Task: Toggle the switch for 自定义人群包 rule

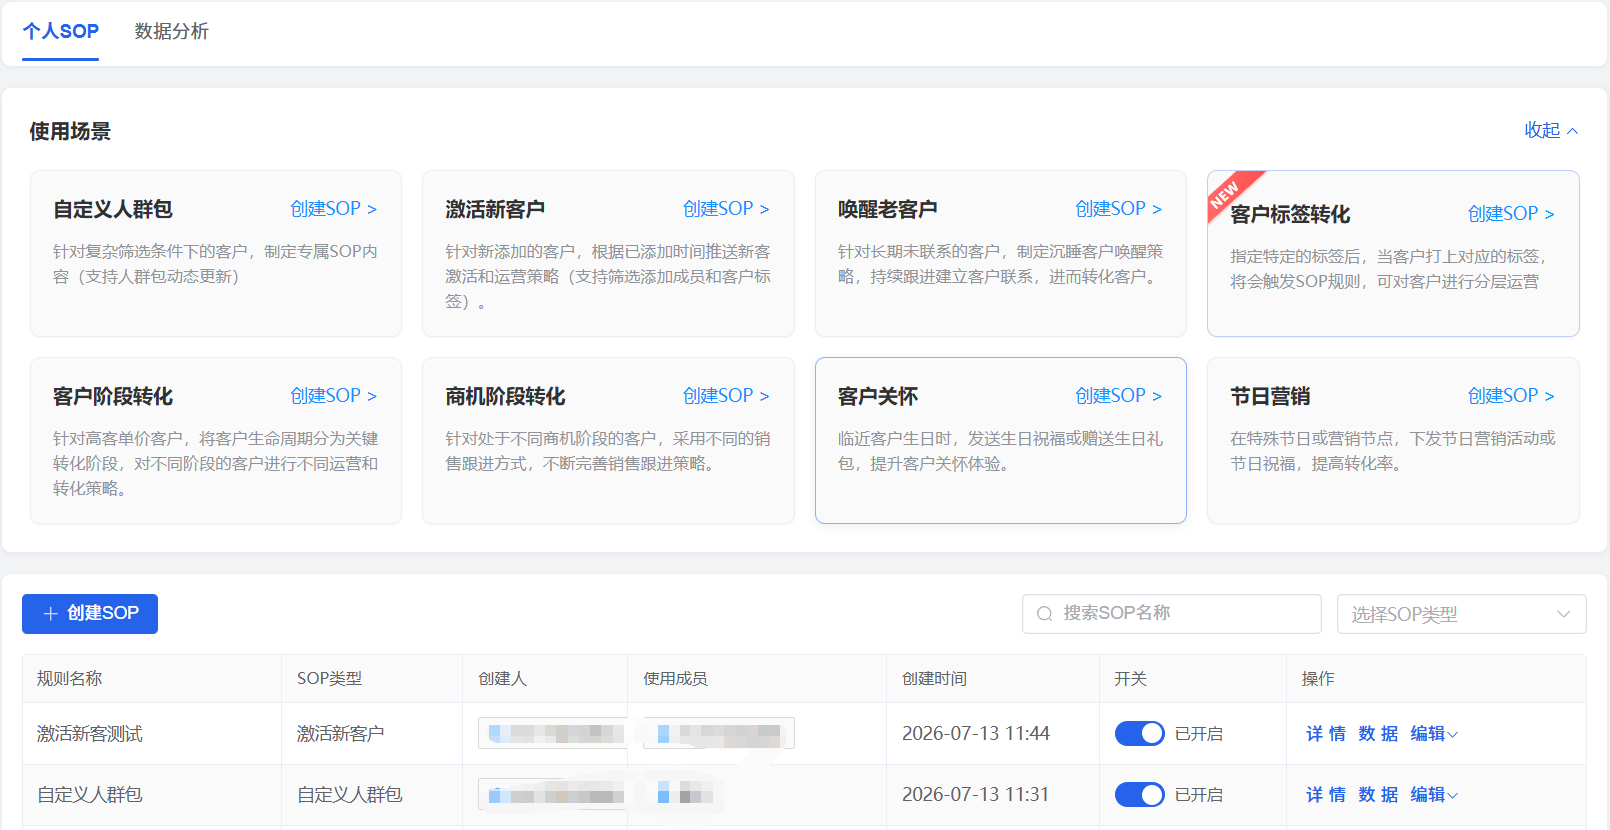Action: coord(1140,795)
